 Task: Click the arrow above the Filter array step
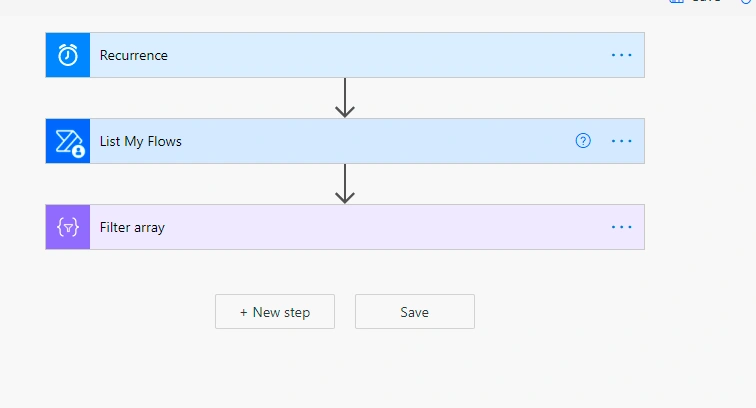point(345,184)
